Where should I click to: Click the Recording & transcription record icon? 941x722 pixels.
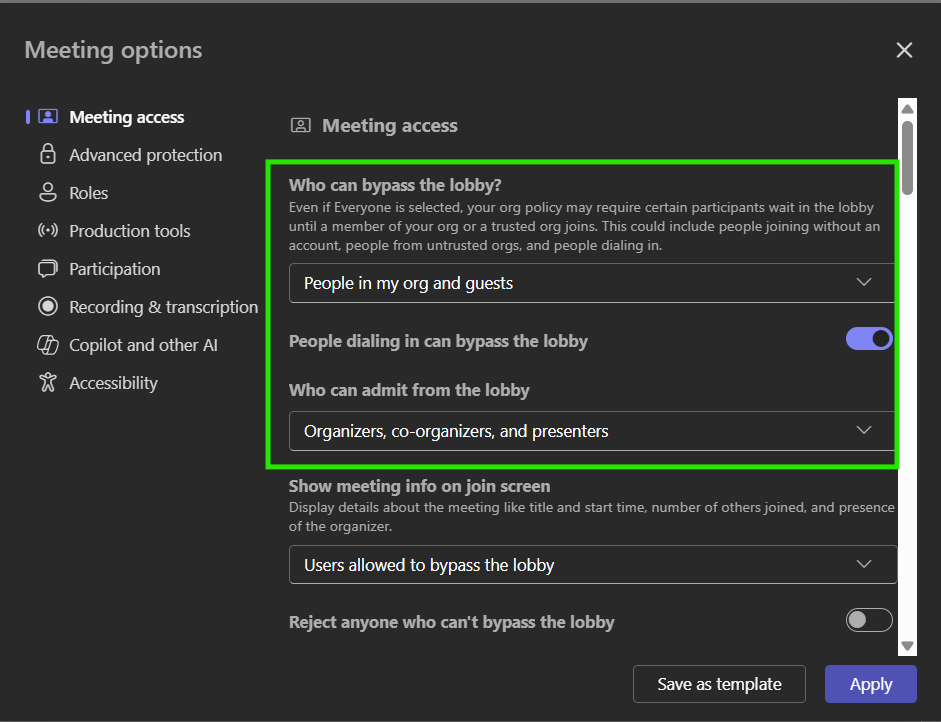point(48,307)
